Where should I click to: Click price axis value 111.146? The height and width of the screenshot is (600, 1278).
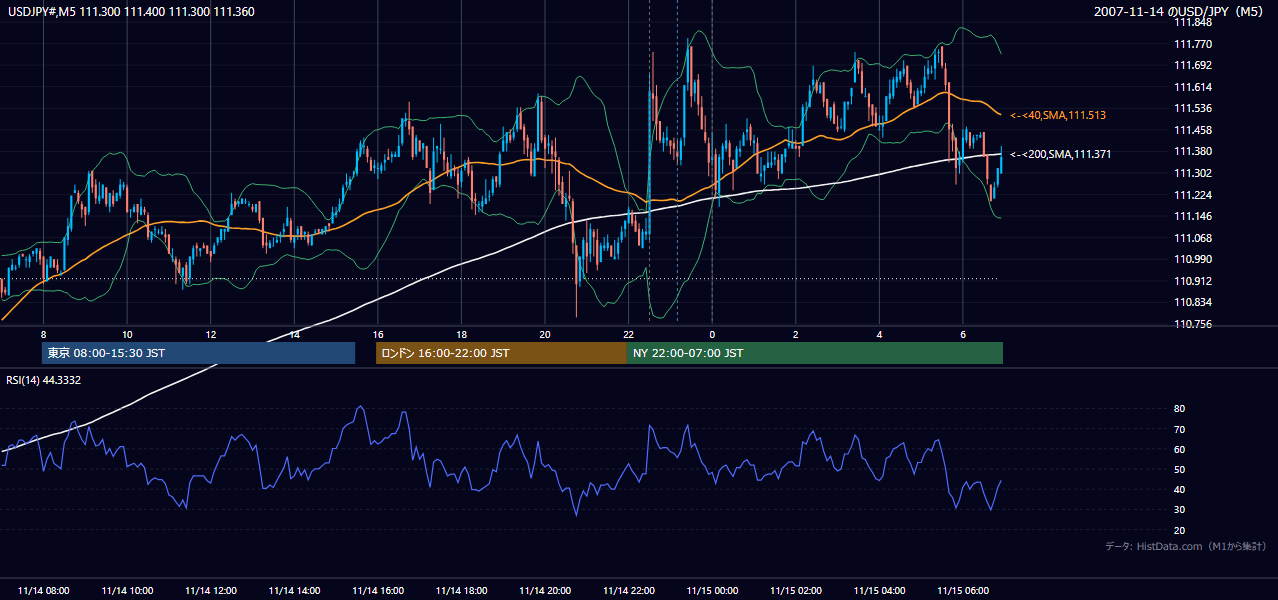click(x=1192, y=216)
